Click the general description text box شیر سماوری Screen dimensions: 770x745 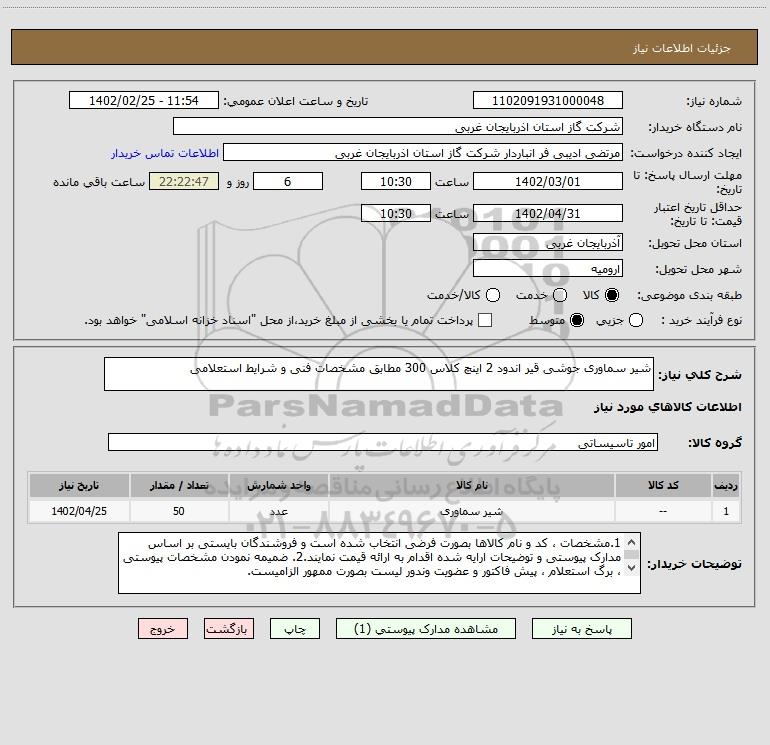[379, 374]
